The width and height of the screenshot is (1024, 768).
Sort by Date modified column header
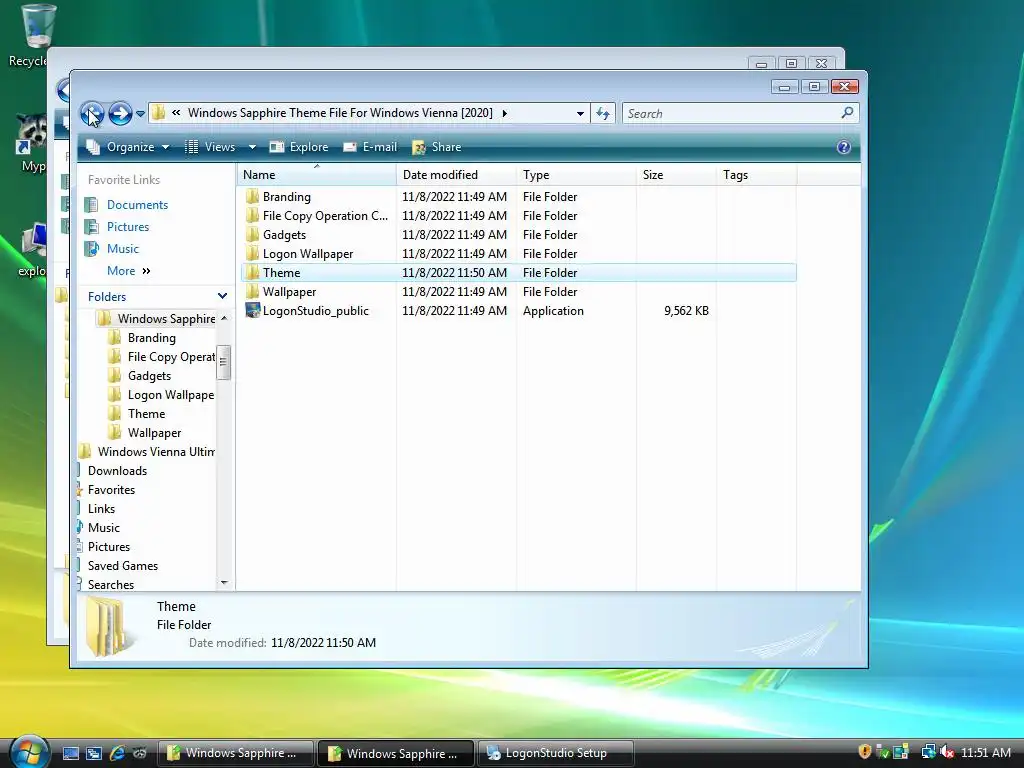[456, 174]
